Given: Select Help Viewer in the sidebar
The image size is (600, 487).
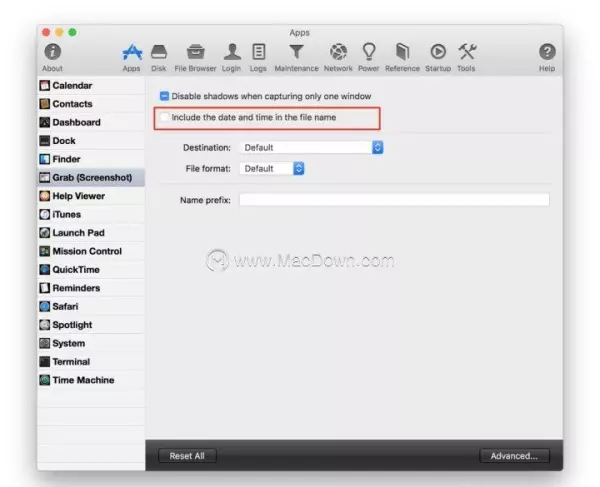Looking at the screenshot, I should pyautogui.click(x=91, y=195).
